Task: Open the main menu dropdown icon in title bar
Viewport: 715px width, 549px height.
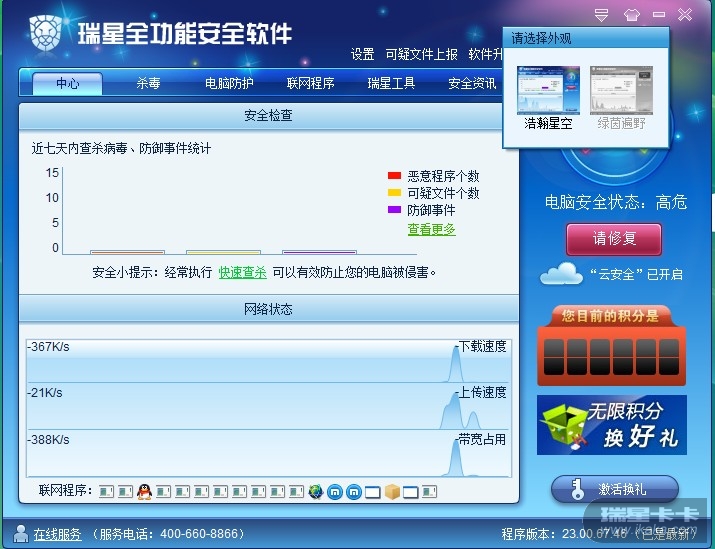Action: [x=601, y=15]
